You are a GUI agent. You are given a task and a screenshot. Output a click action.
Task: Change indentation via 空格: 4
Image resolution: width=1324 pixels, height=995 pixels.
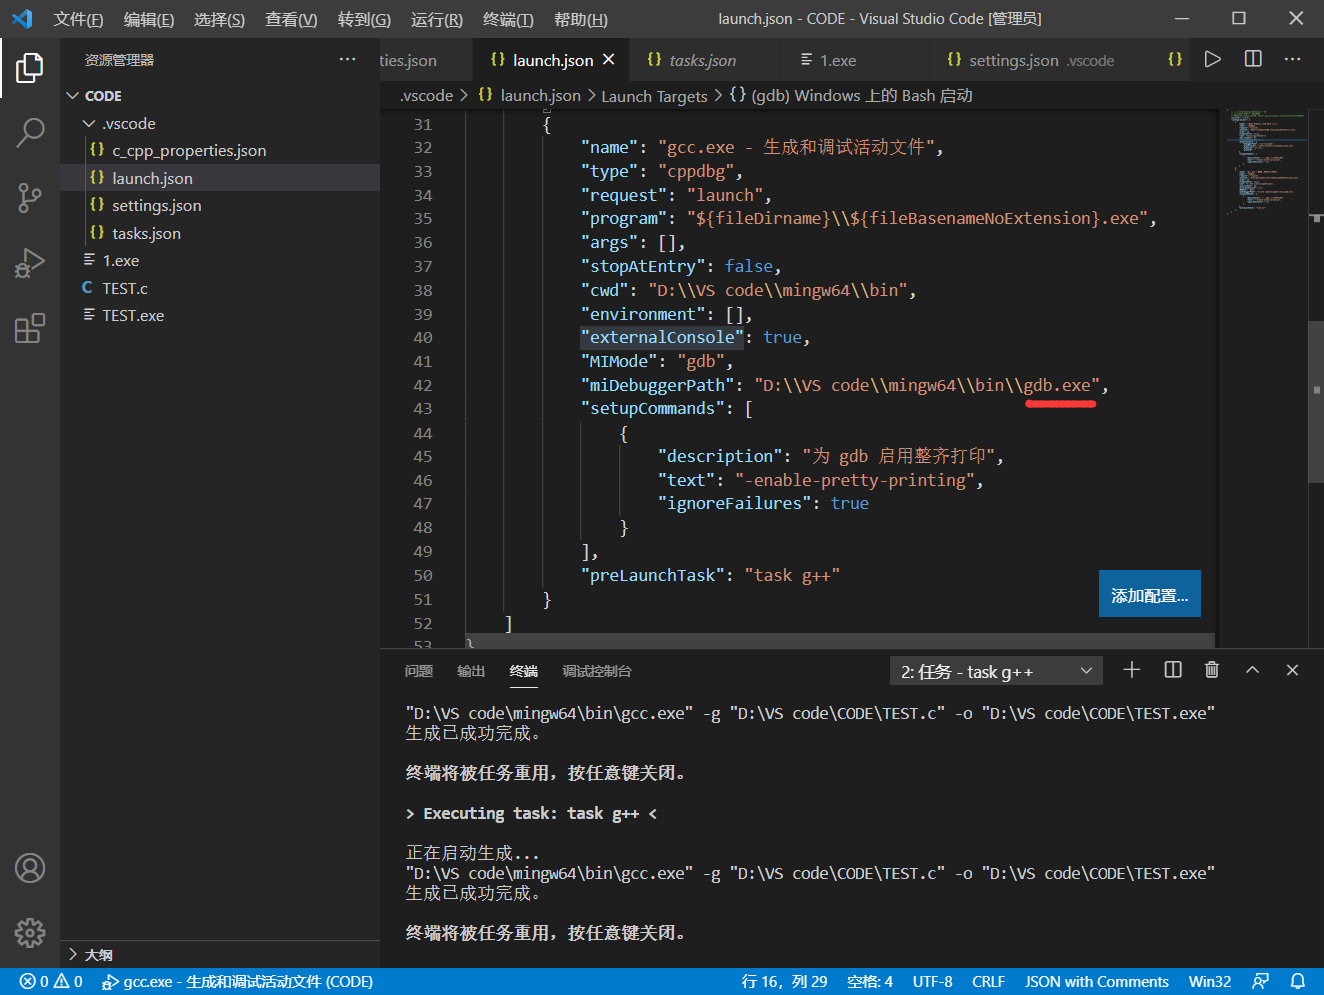(x=870, y=982)
